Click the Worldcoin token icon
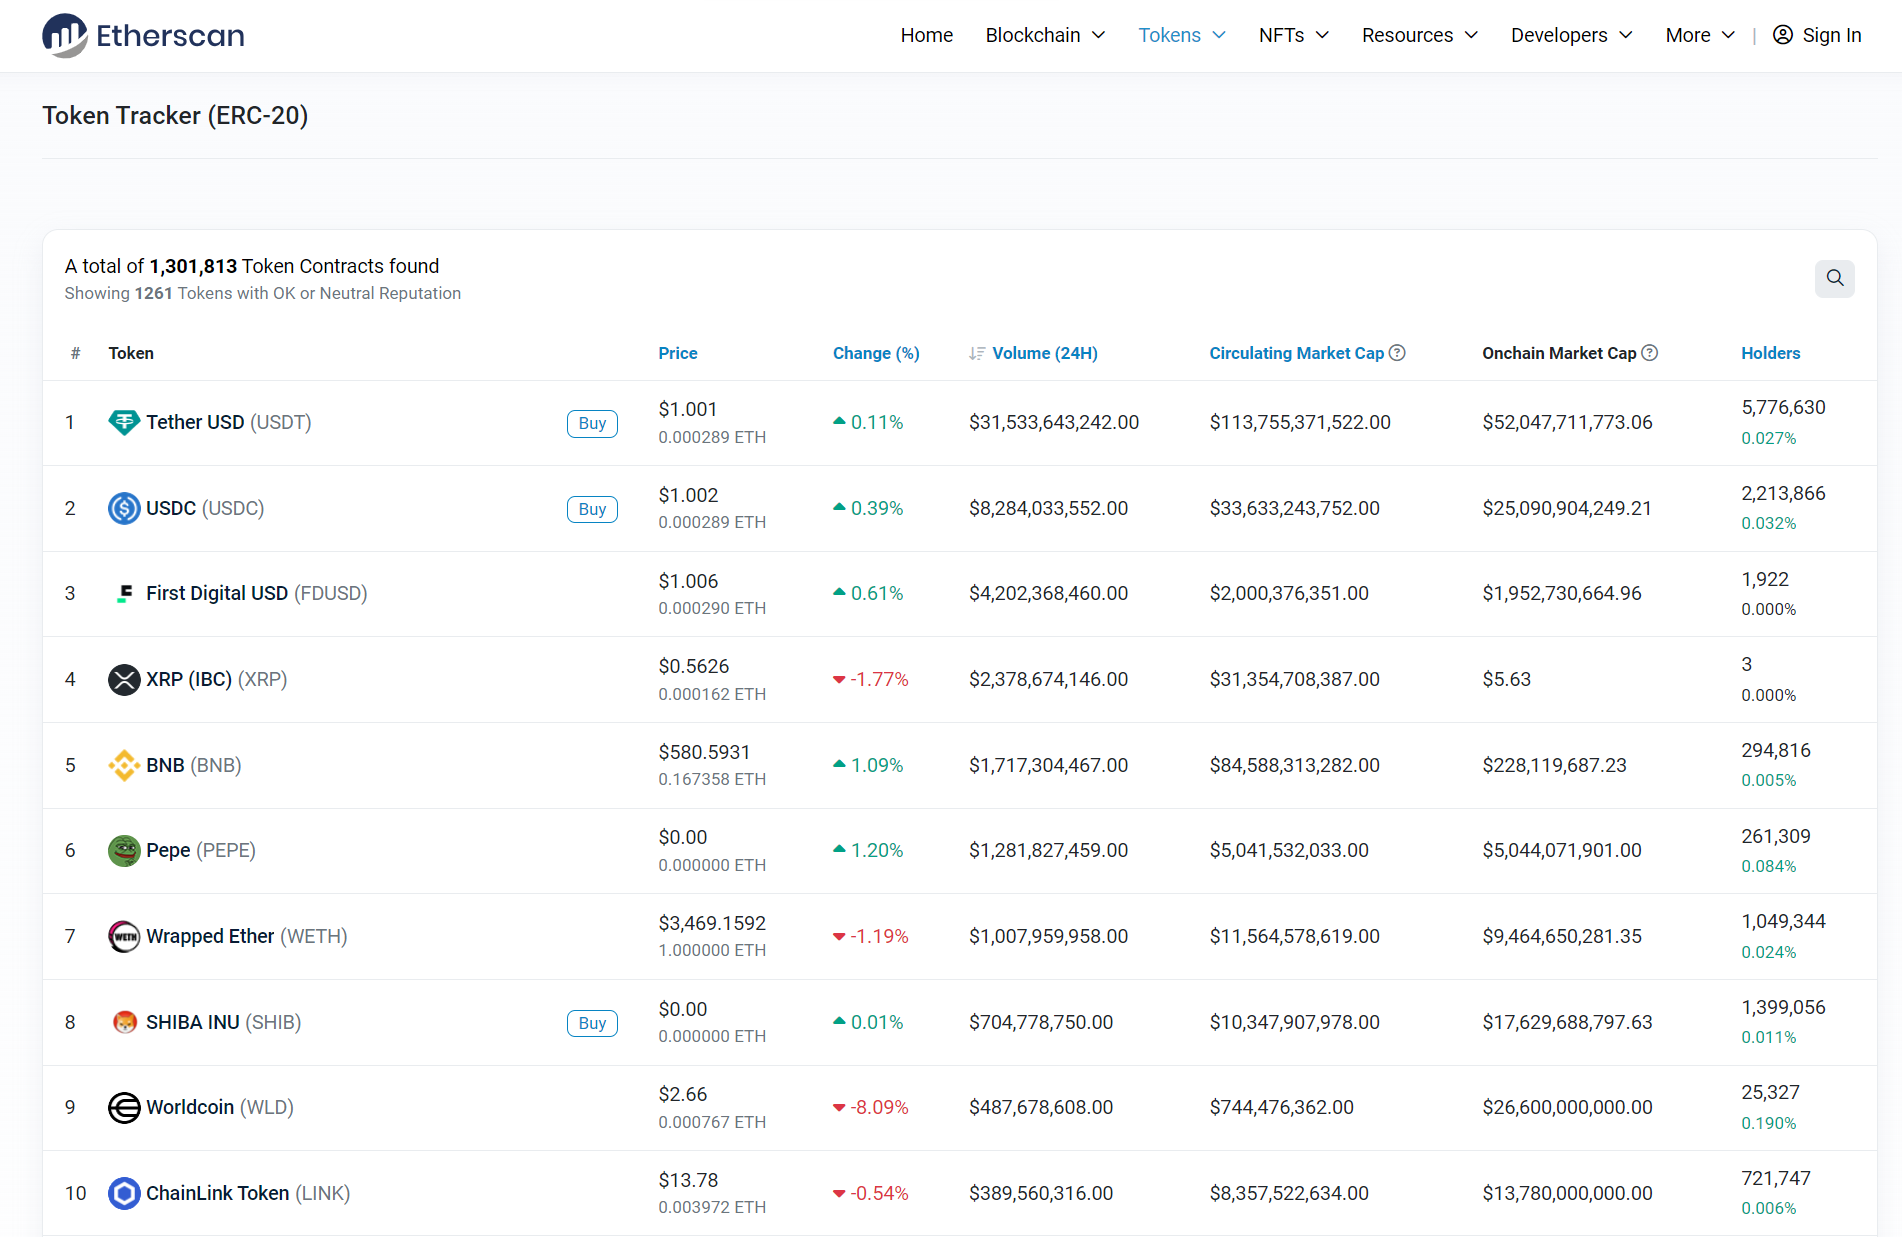Image resolution: width=1902 pixels, height=1237 pixels. 124,1108
